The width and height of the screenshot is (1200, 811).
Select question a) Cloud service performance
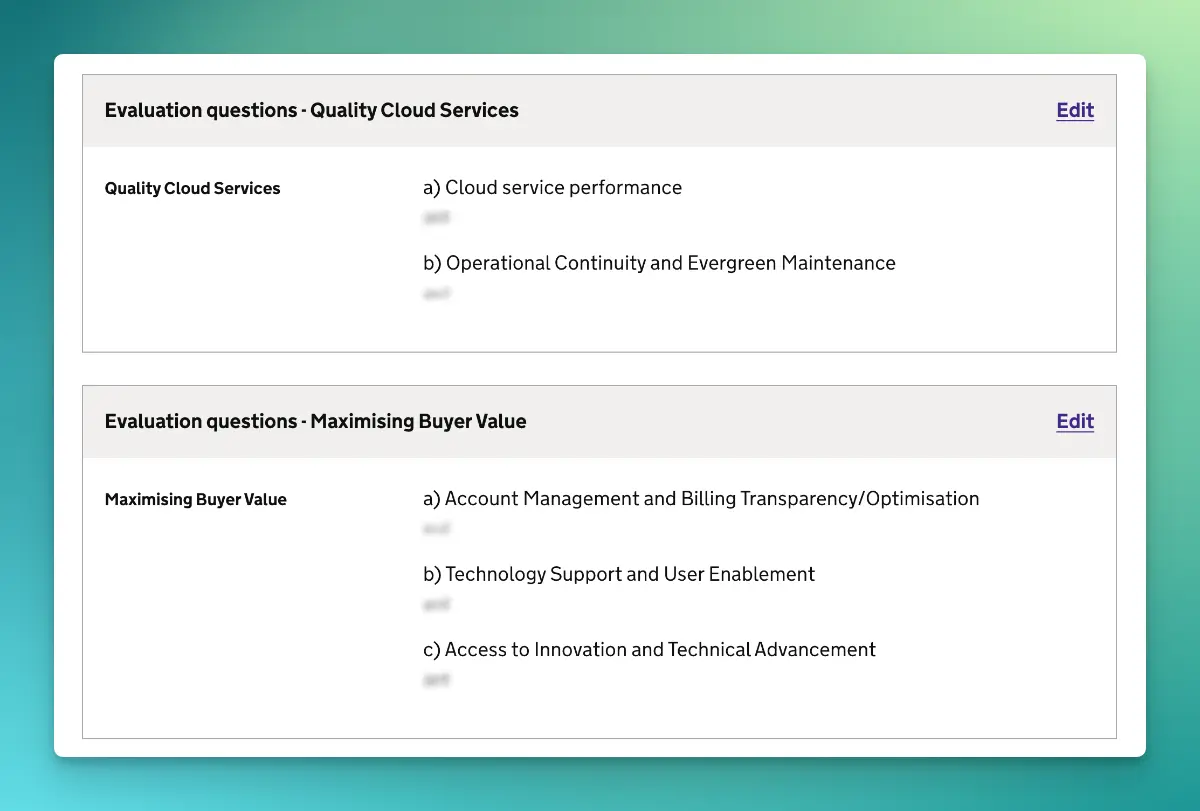553,187
